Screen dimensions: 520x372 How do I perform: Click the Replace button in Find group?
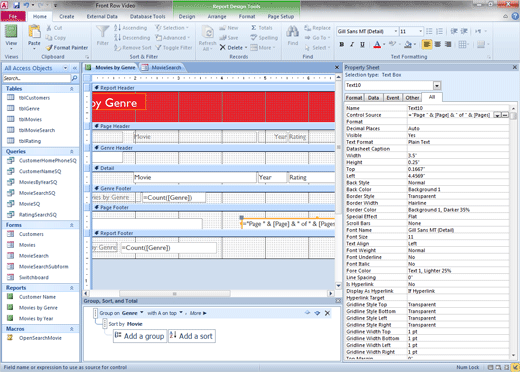click(317, 28)
